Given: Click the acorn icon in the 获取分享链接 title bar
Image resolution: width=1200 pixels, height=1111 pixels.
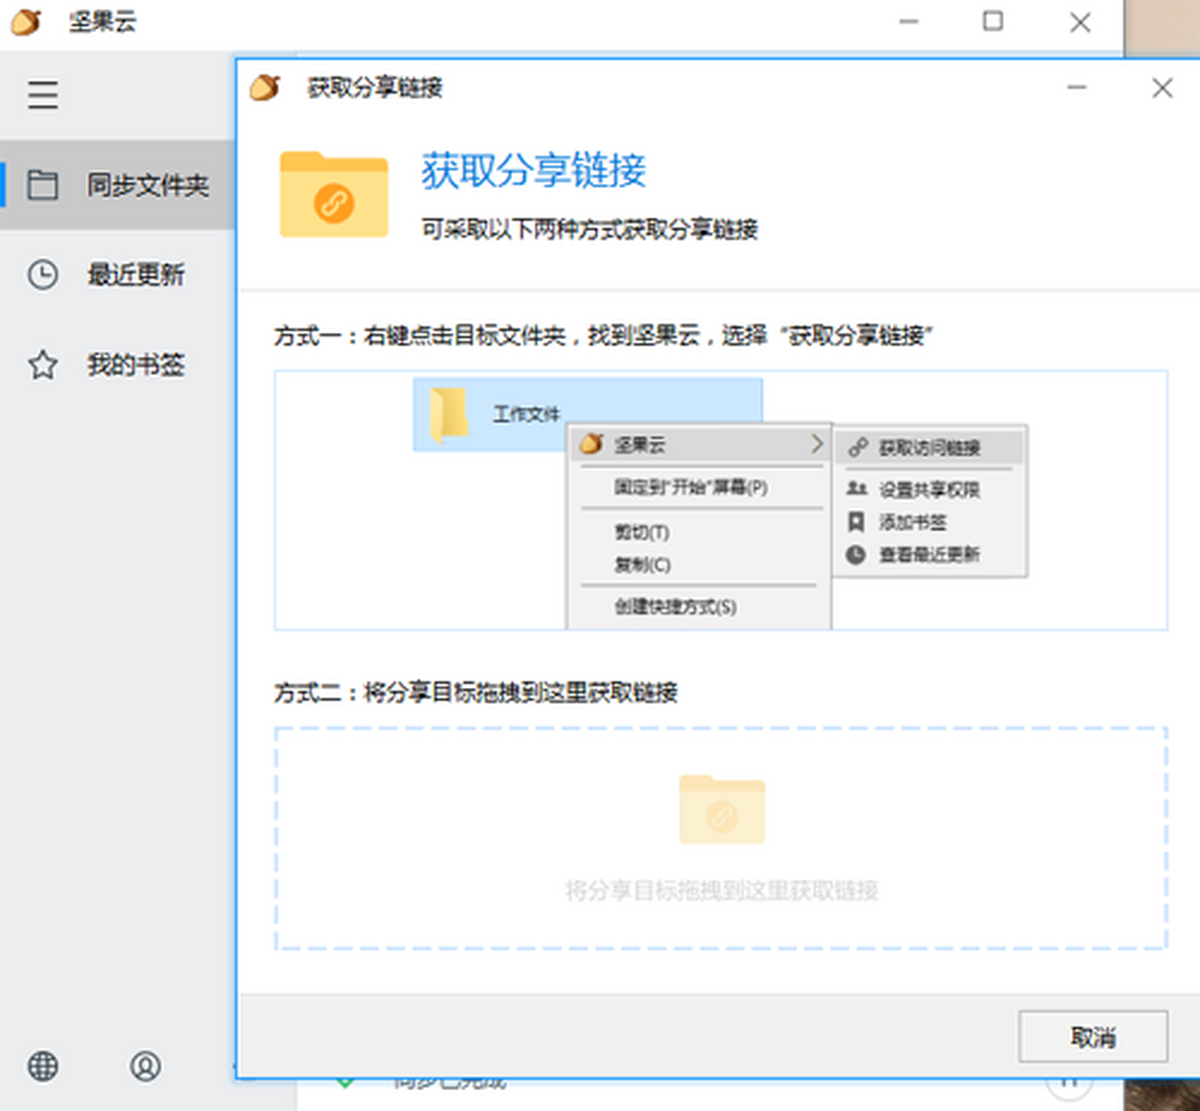Looking at the screenshot, I should [x=265, y=88].
